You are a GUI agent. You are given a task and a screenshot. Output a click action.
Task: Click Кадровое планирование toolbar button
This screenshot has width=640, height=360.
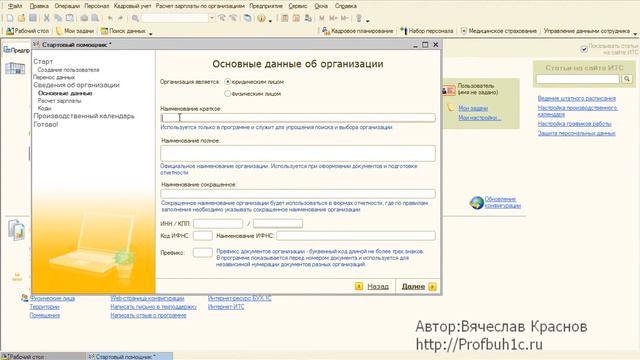358,31
